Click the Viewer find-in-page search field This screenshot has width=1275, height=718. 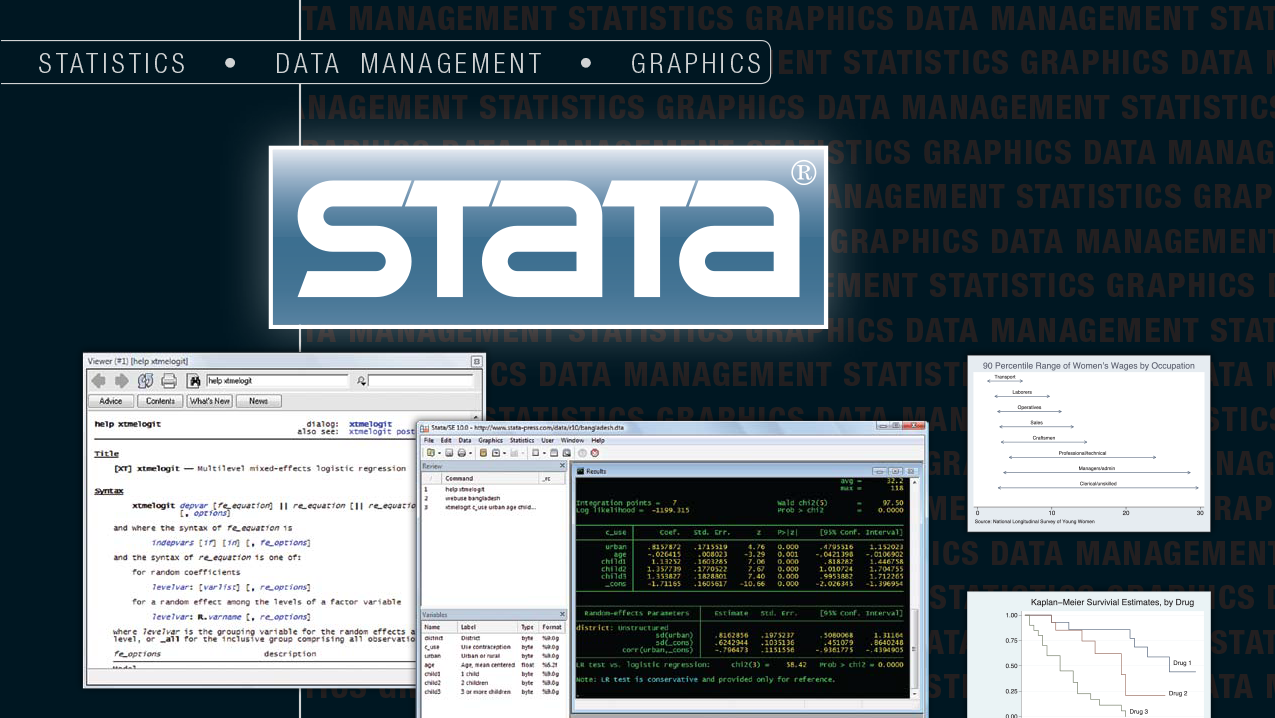(420, 381)
